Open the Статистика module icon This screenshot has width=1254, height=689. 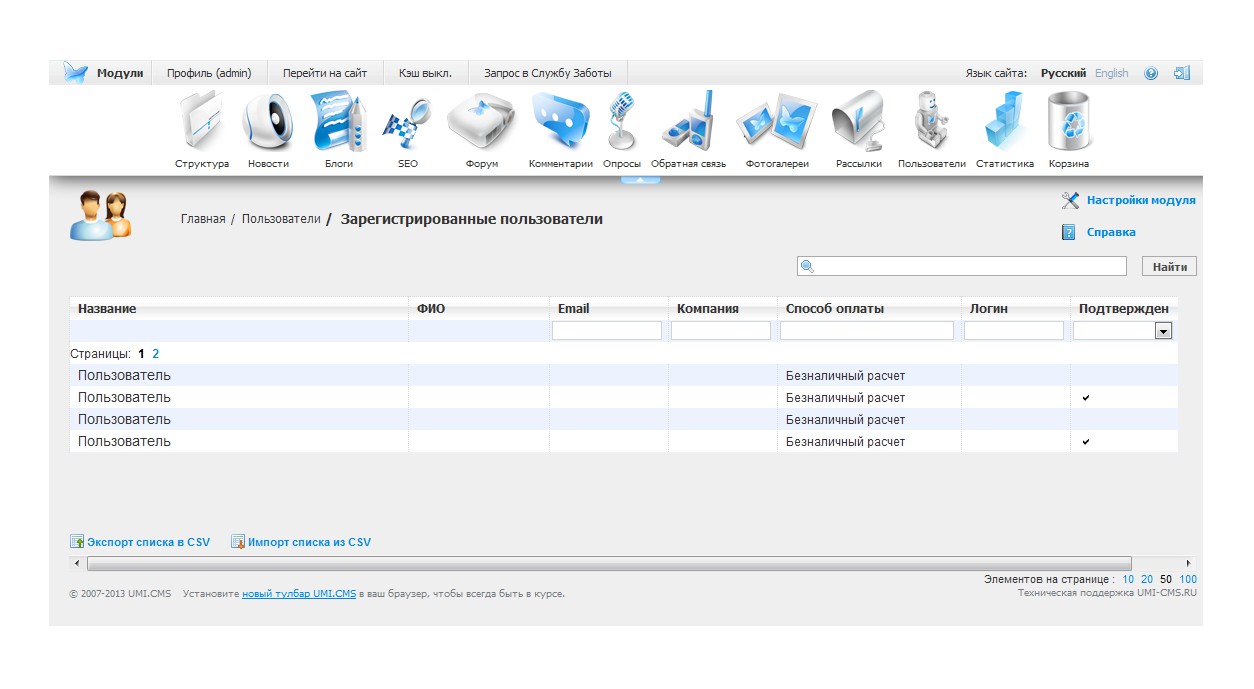point(1005,123)
